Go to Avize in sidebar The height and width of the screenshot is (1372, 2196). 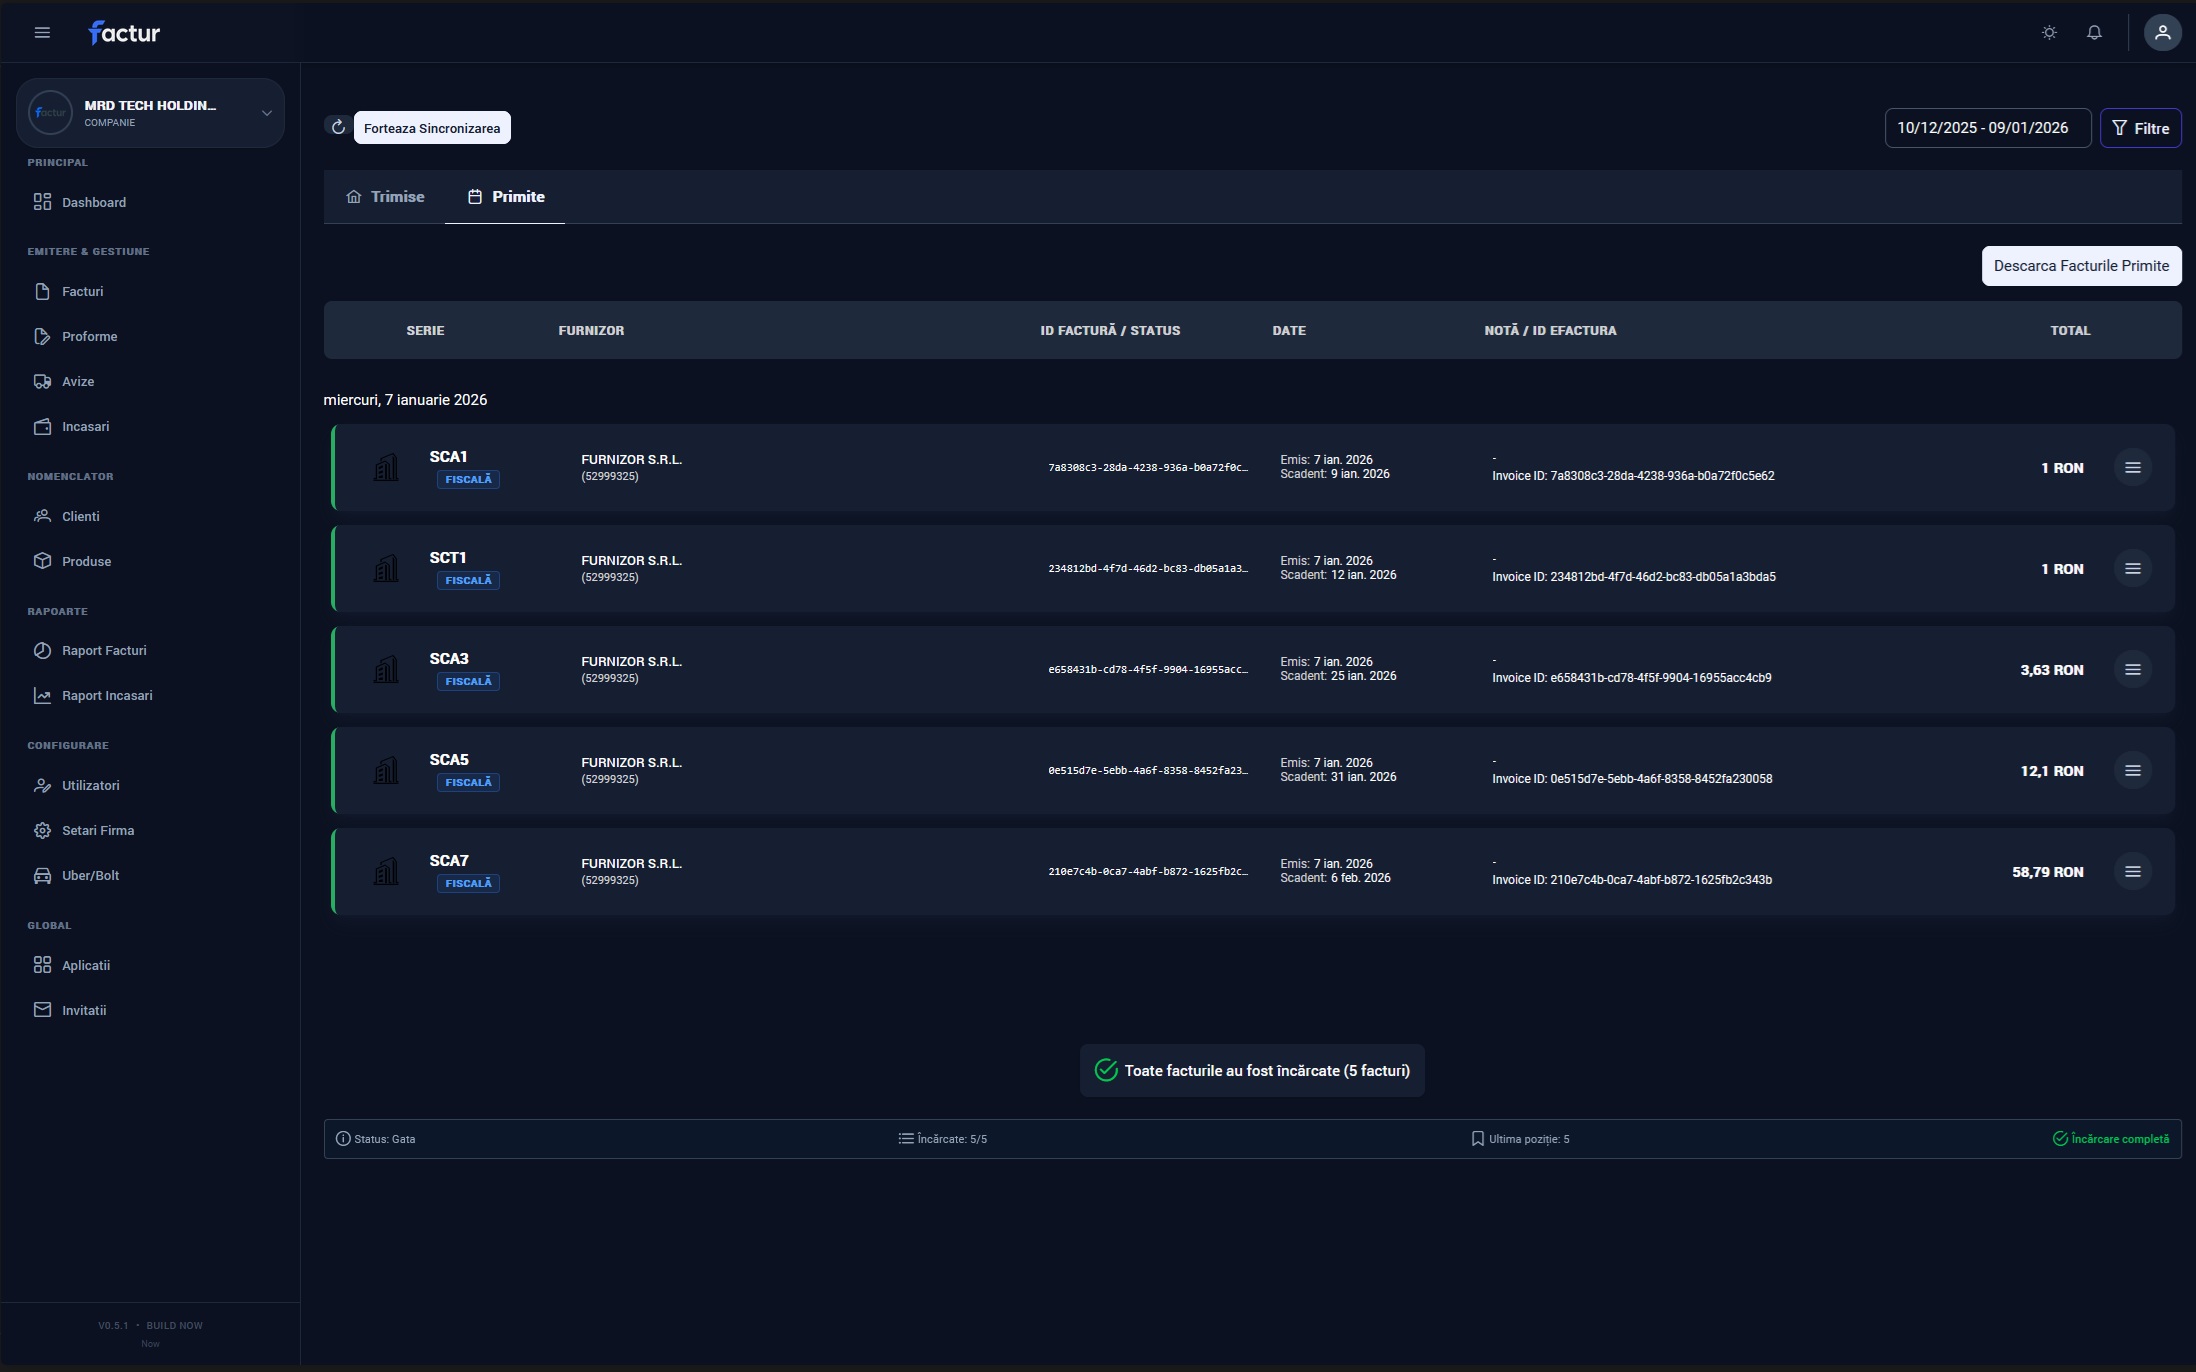(x=78, y=382)
